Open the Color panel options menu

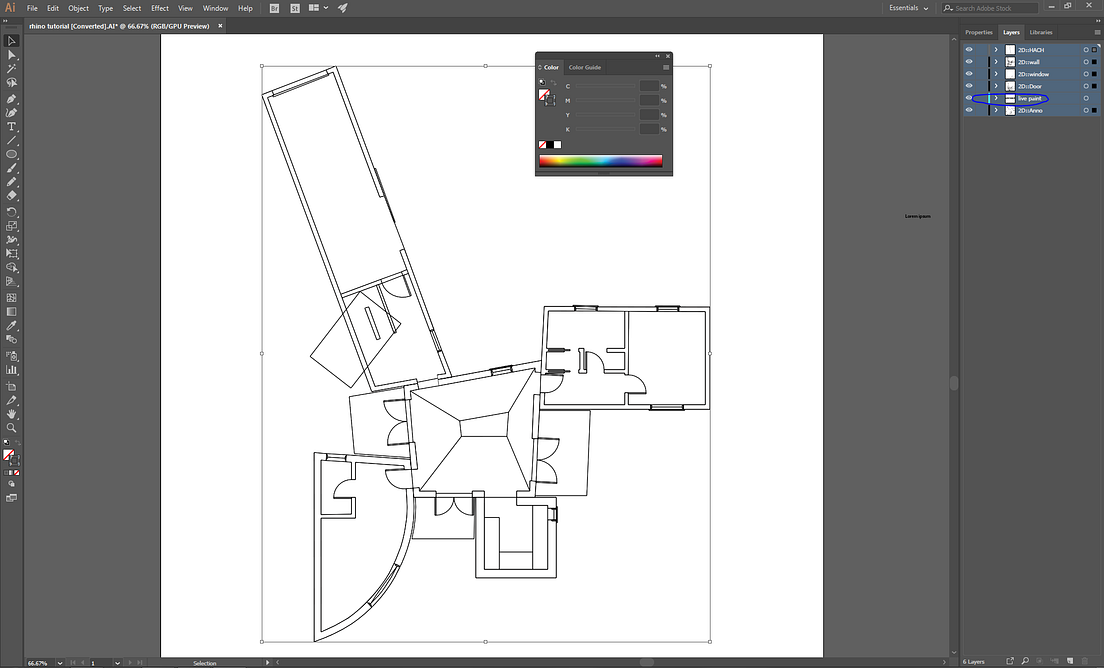pyautogui.click(x=666, y=68)
